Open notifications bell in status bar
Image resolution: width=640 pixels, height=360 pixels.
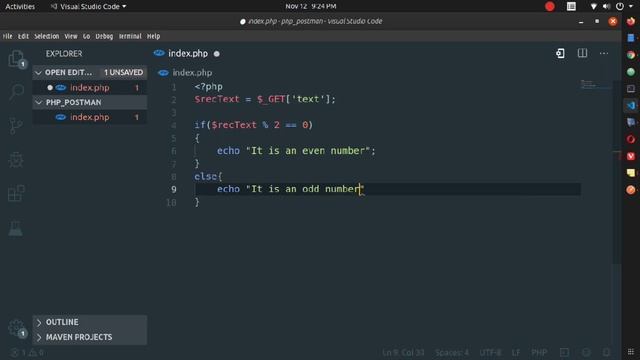607,352
